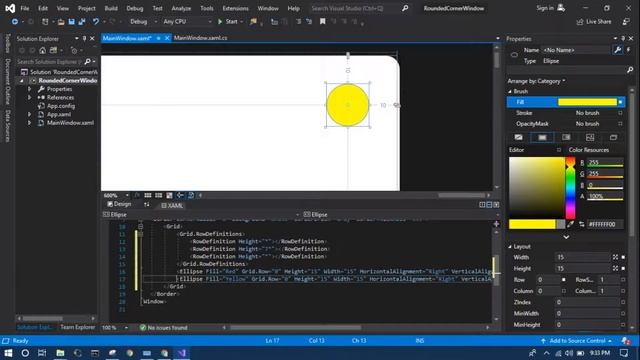This screenshot has height=360, width=640.
Task: Switch to the MainWindow.xaml.cs tab
Action: click(200, 38)
